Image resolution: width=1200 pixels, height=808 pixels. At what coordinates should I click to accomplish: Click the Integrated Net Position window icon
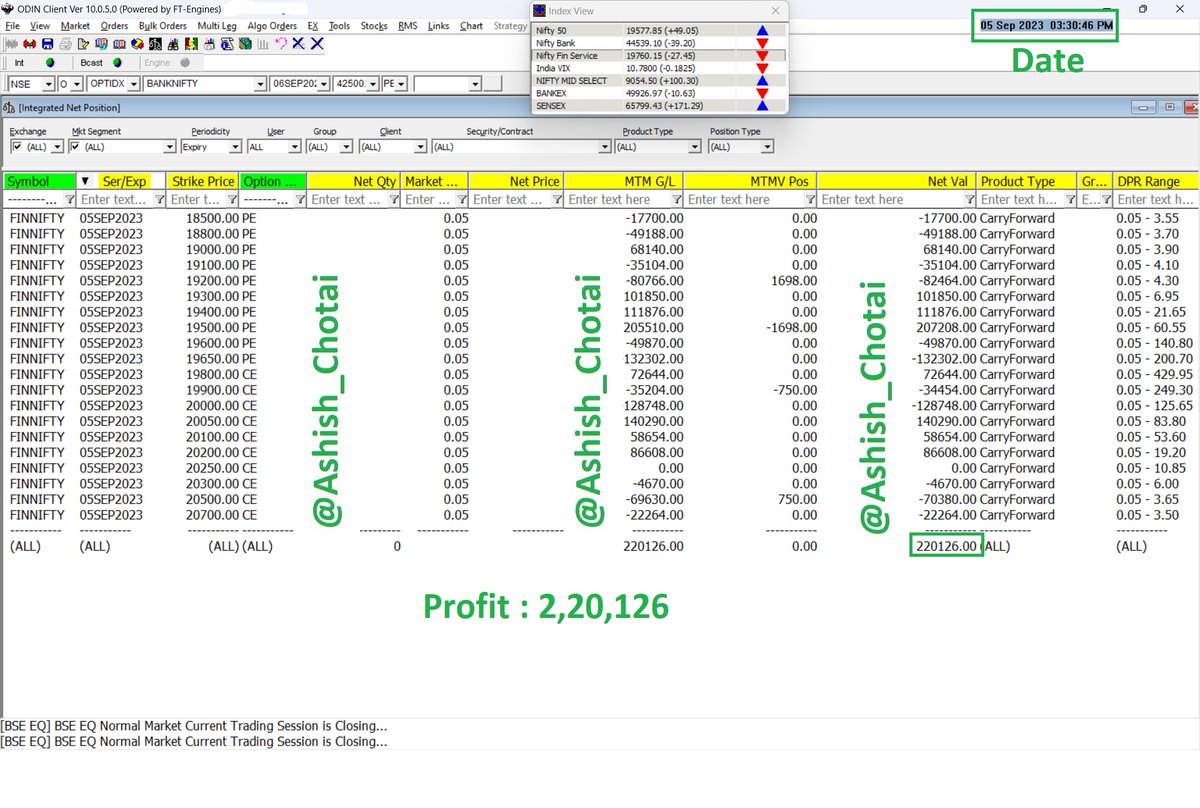click(x=9, y=107)
